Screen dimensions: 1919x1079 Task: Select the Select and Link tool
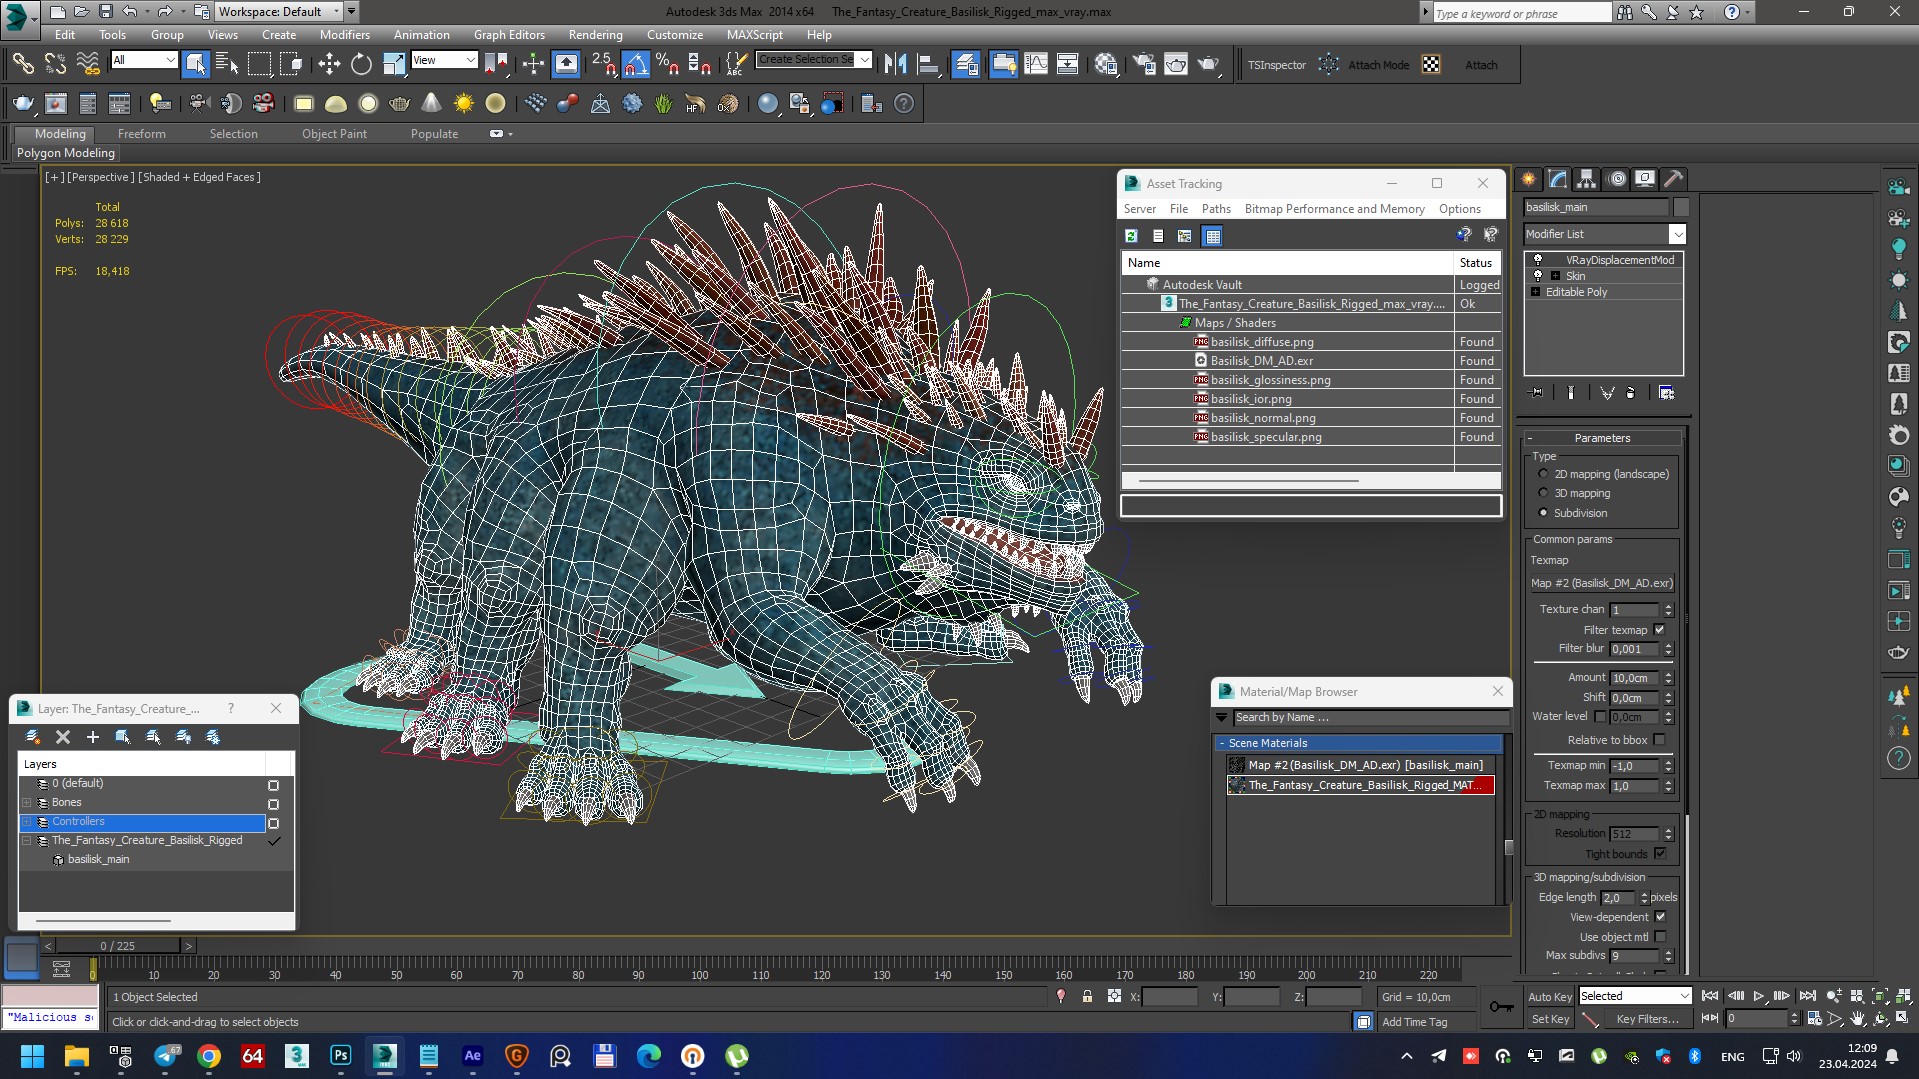tap(22, 64)
